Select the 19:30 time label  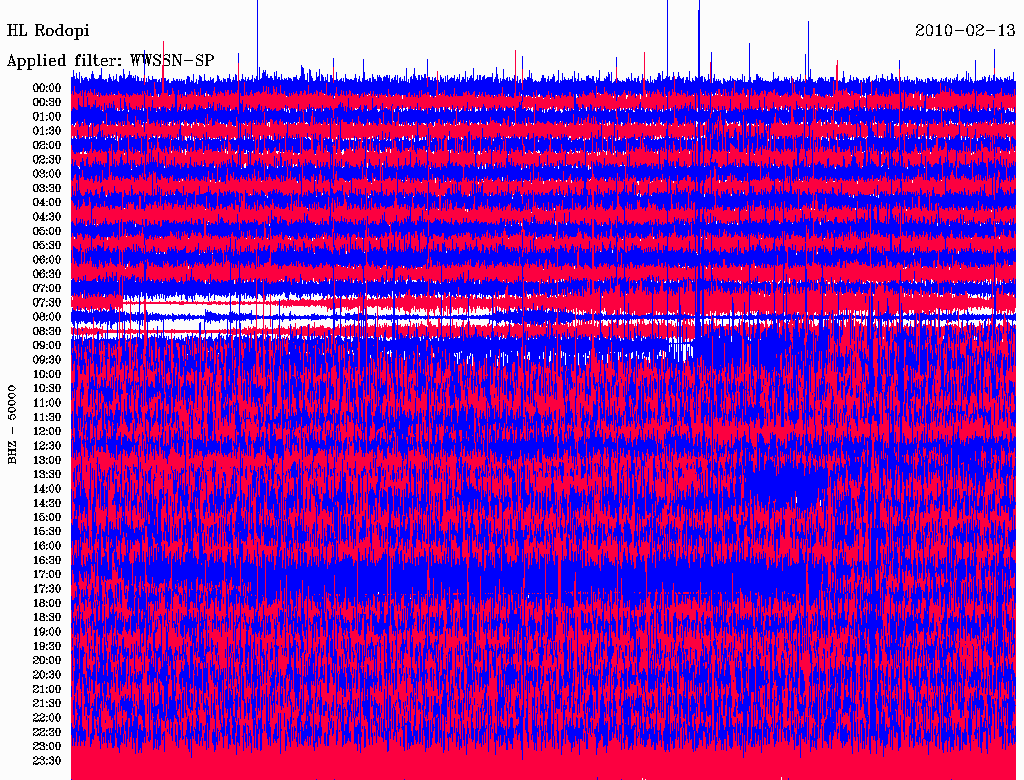47,646
